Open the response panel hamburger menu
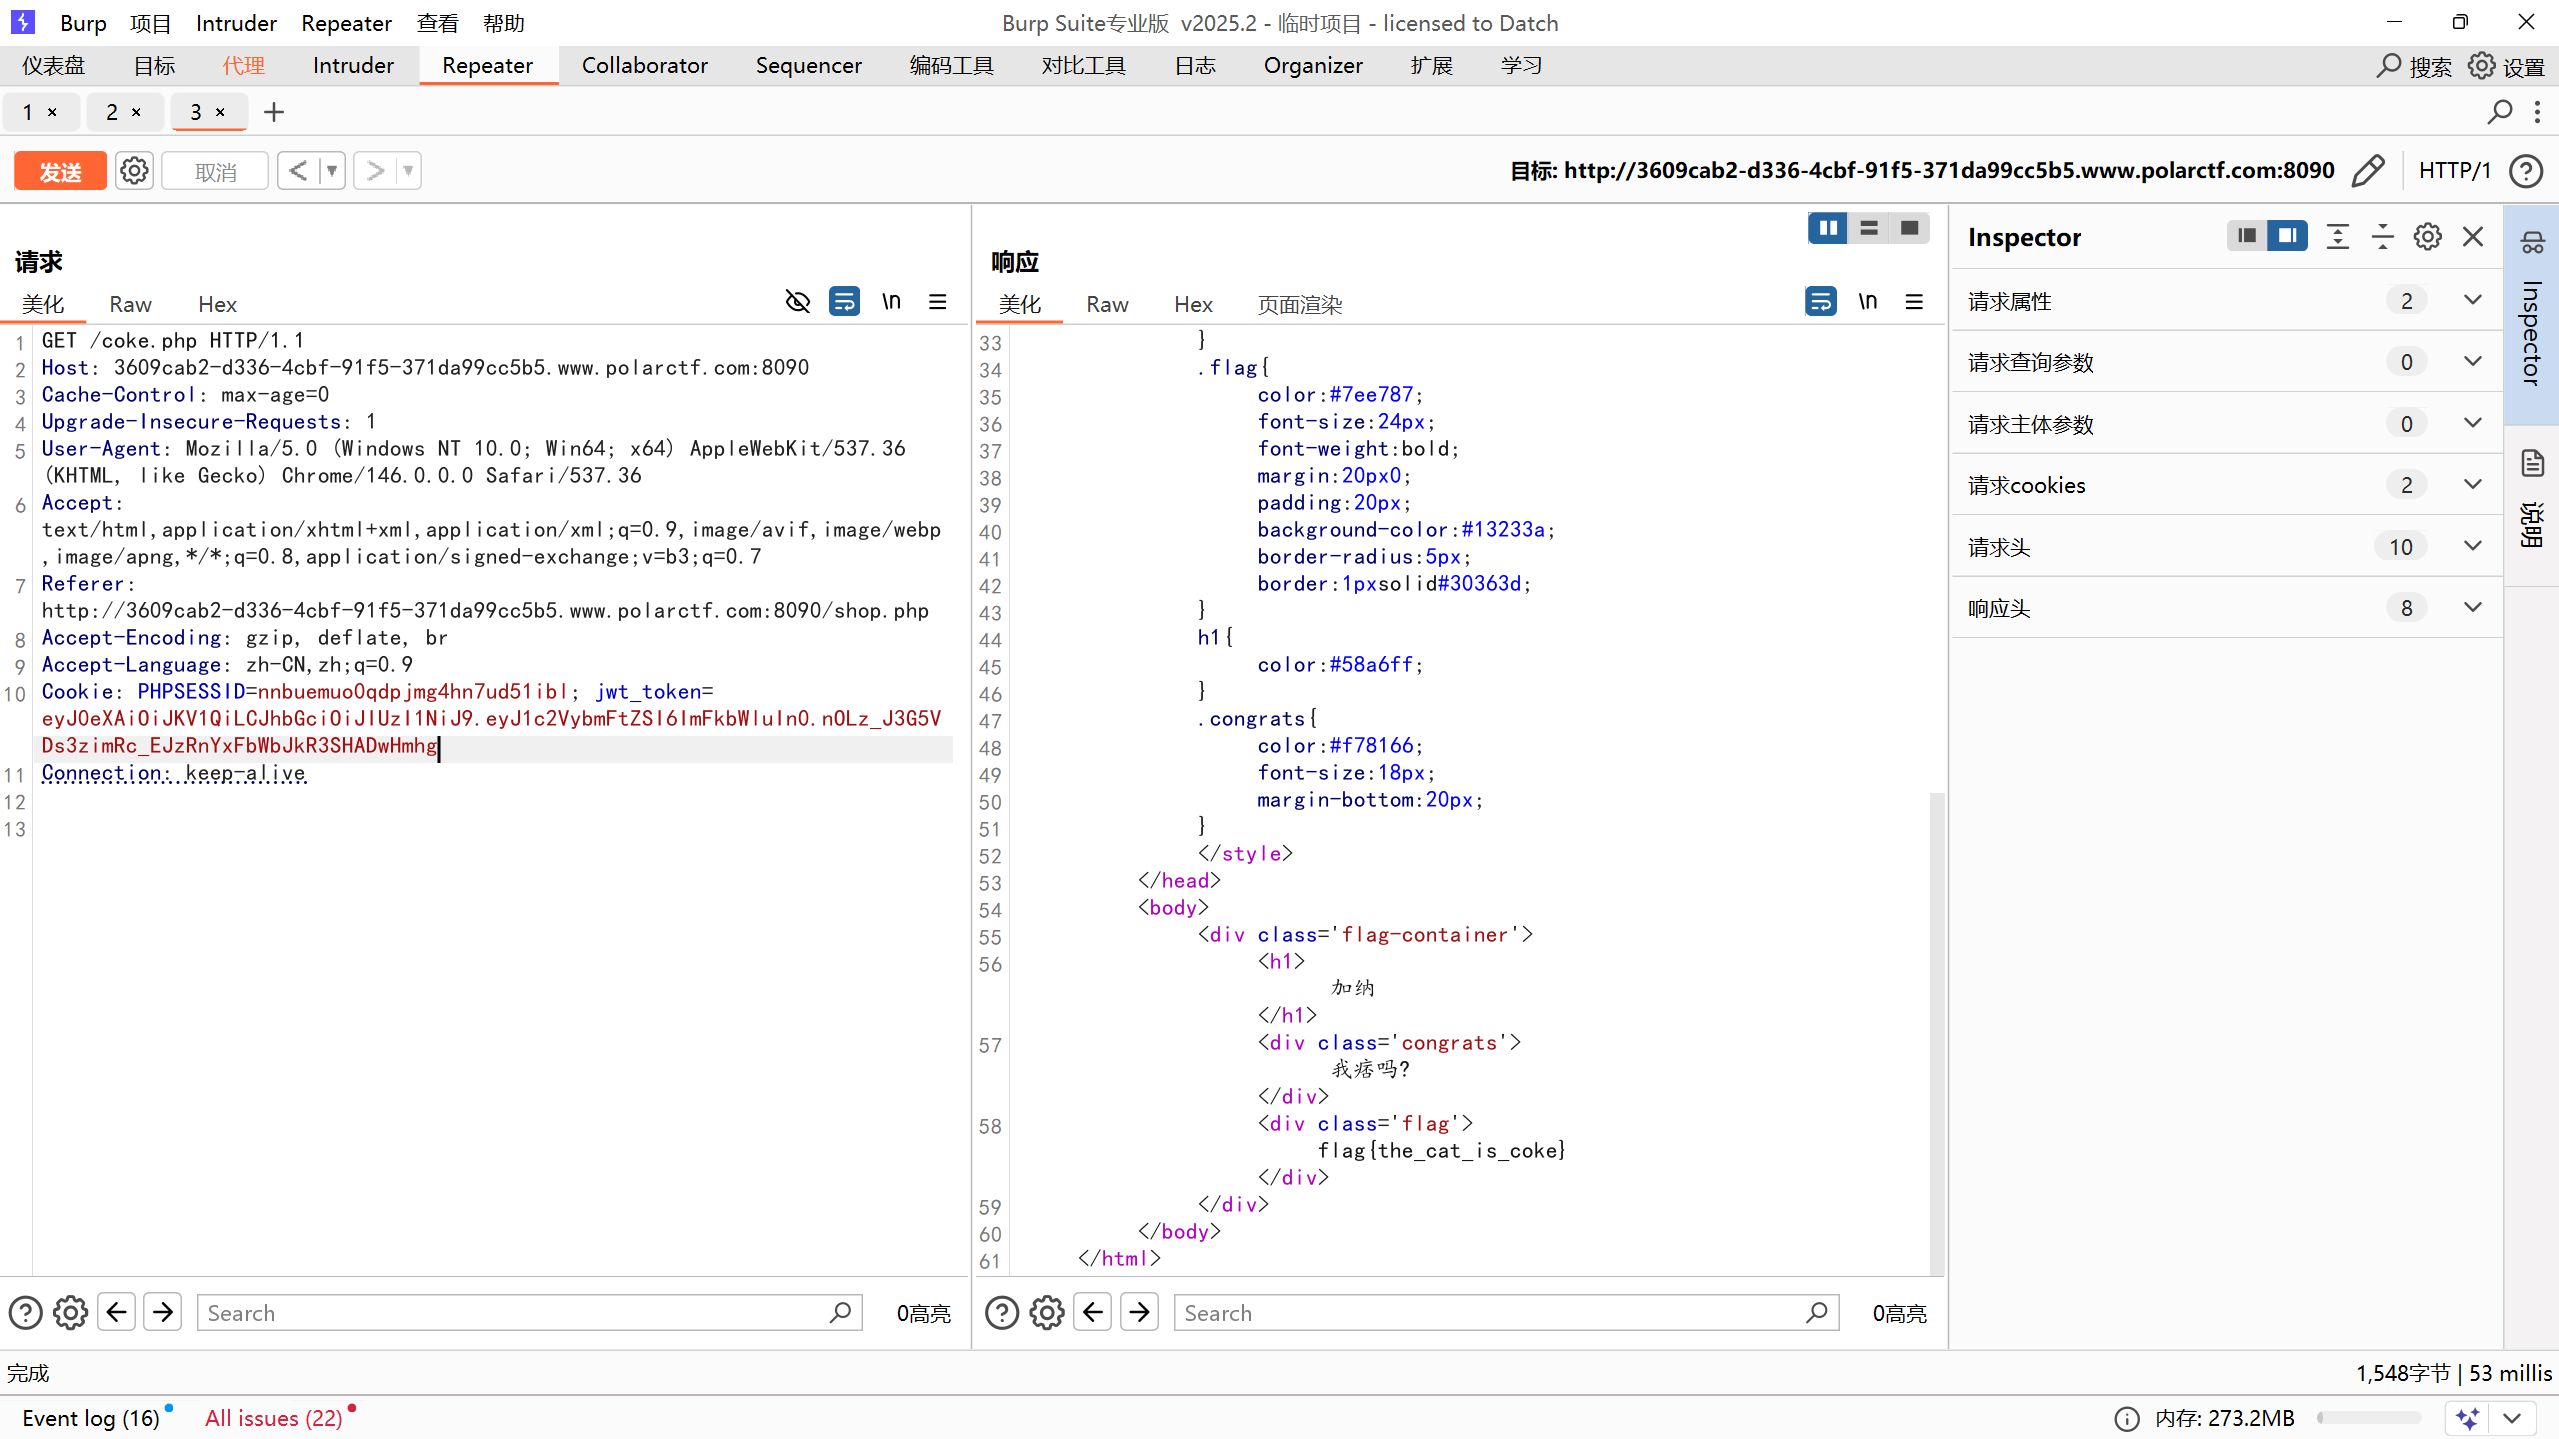 tap(1914, 302)
